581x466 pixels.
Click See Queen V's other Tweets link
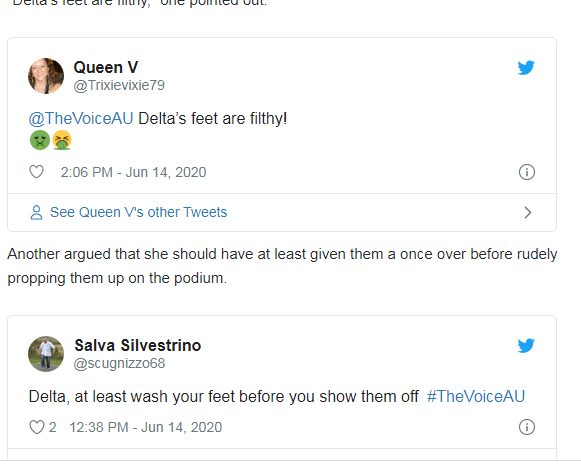(138, 212)
